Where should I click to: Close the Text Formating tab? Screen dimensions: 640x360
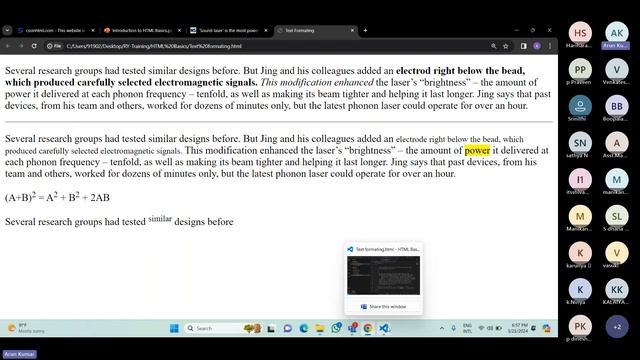(353, 30)
